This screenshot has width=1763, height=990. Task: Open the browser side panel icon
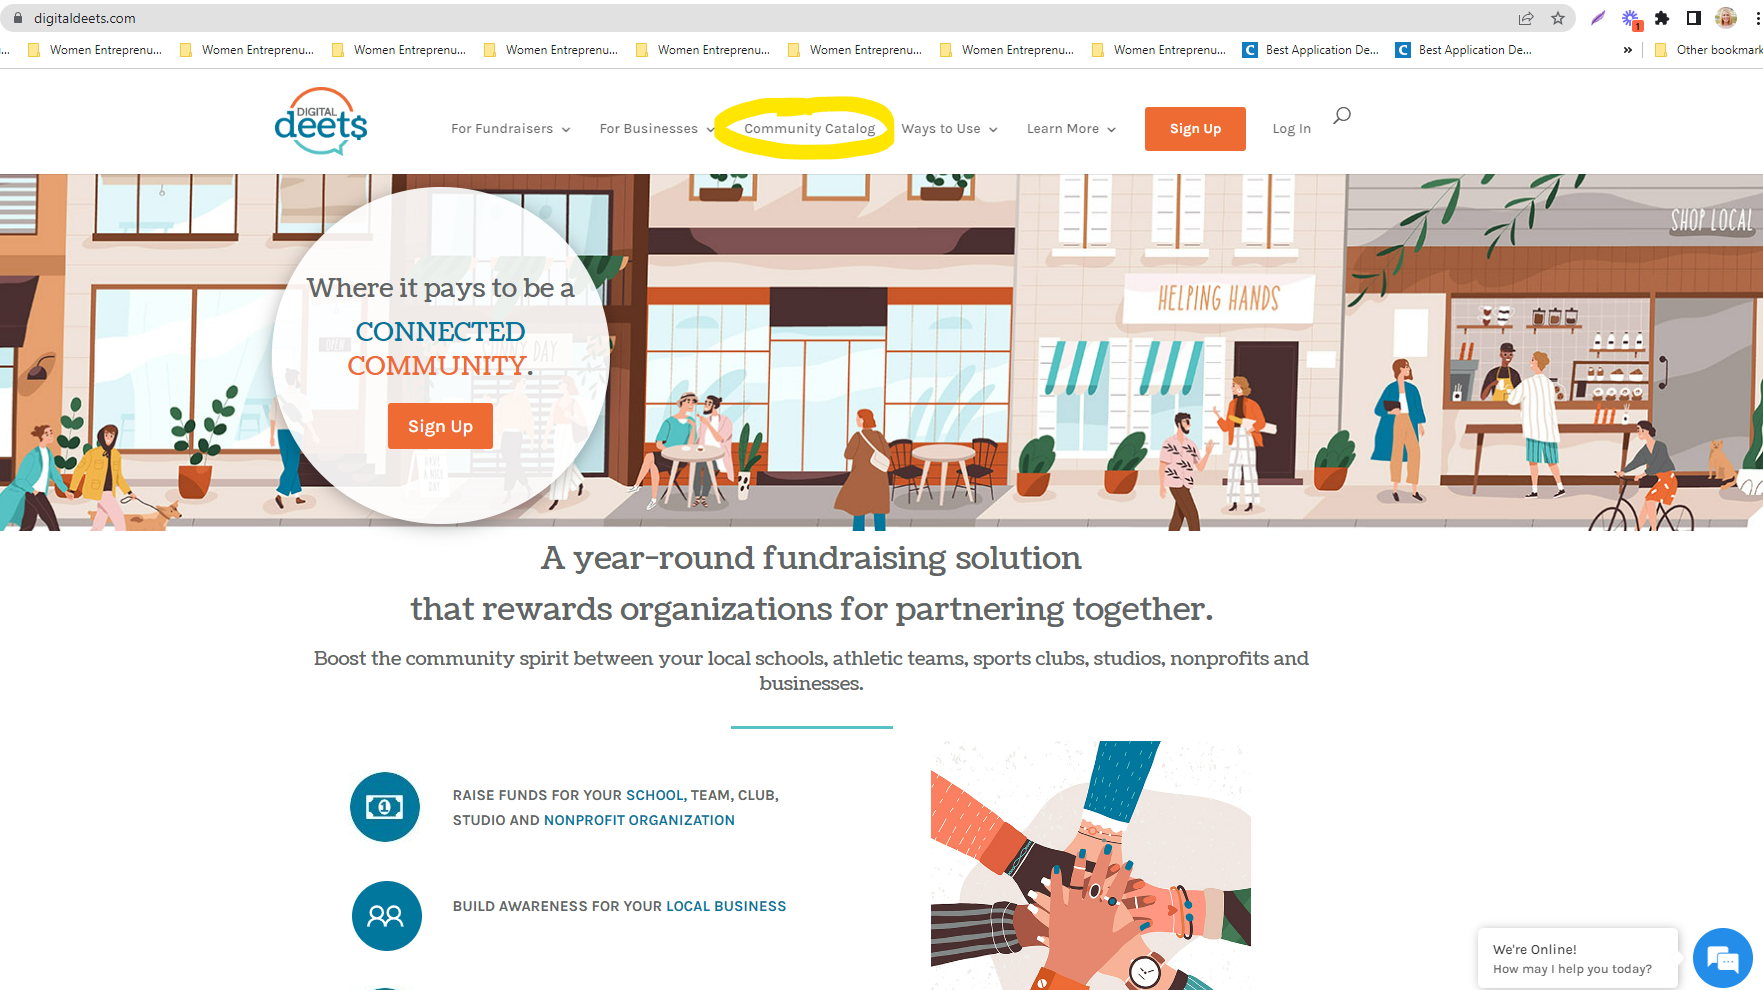[1694, 18]
